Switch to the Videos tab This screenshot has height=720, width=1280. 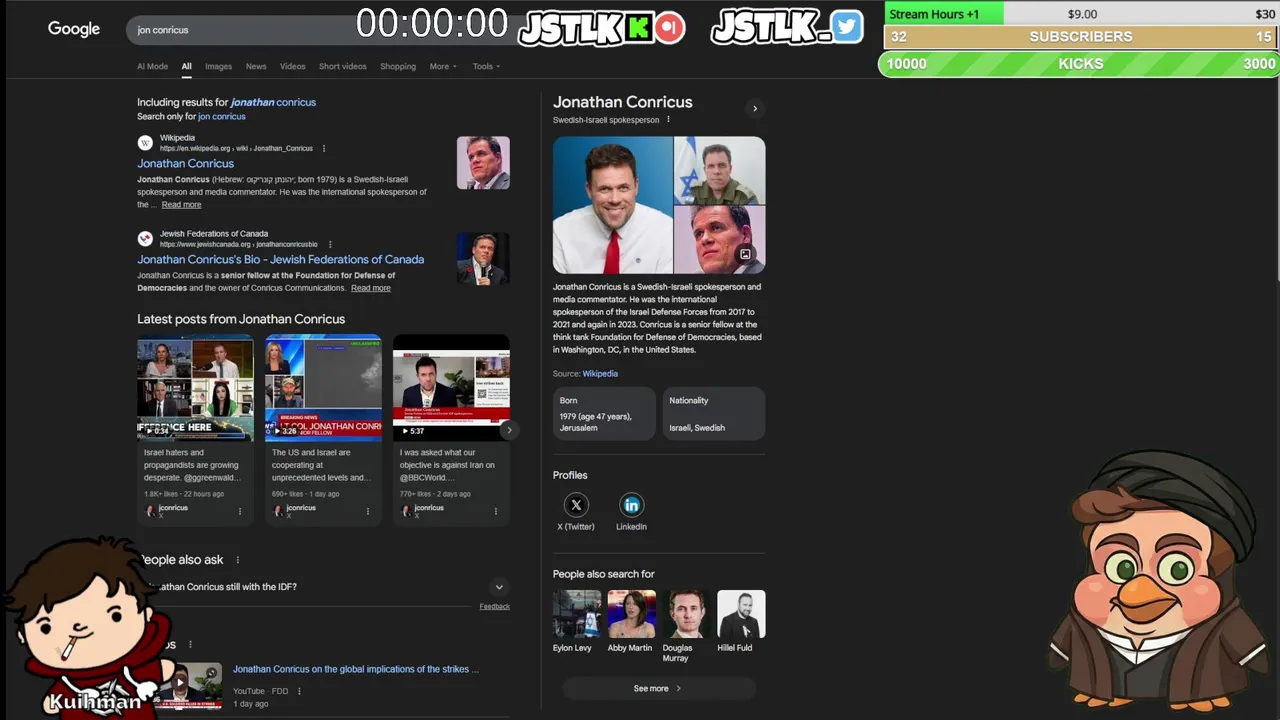292,67
